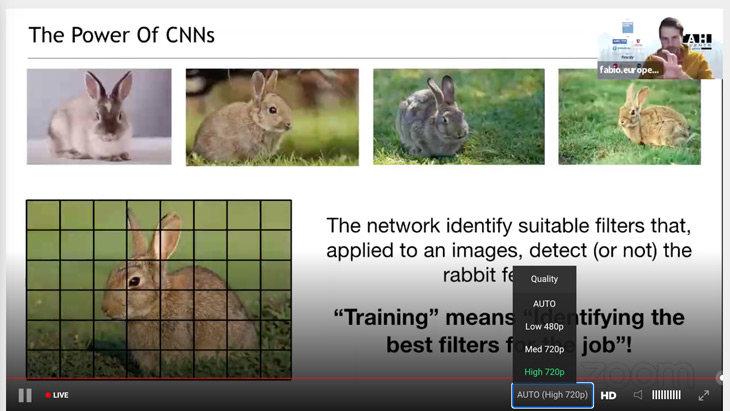Adjust the volume level bars
Screen dimensions: 730x411
point(666,395)
